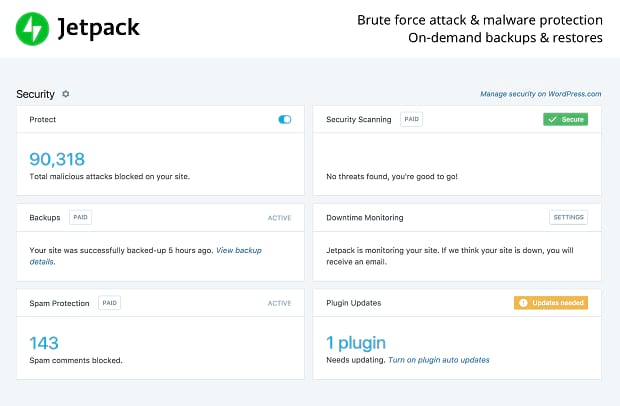The height and width of the screenshot is (406, 620).
Task: Click the green Jetpack lightning logo
Action: point(32,29)
